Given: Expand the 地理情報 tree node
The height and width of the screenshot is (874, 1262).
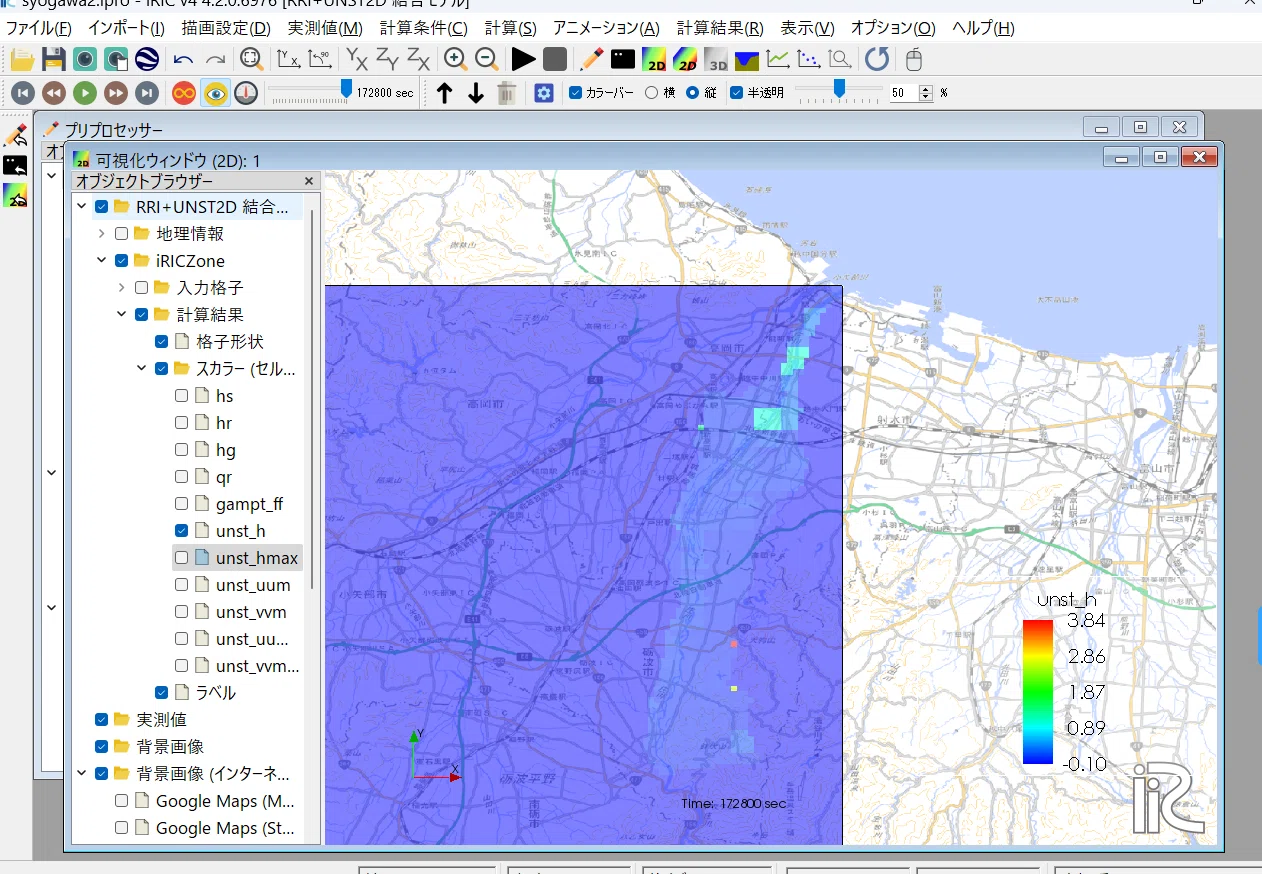Looking at the screenshot, I should [101, 234].
